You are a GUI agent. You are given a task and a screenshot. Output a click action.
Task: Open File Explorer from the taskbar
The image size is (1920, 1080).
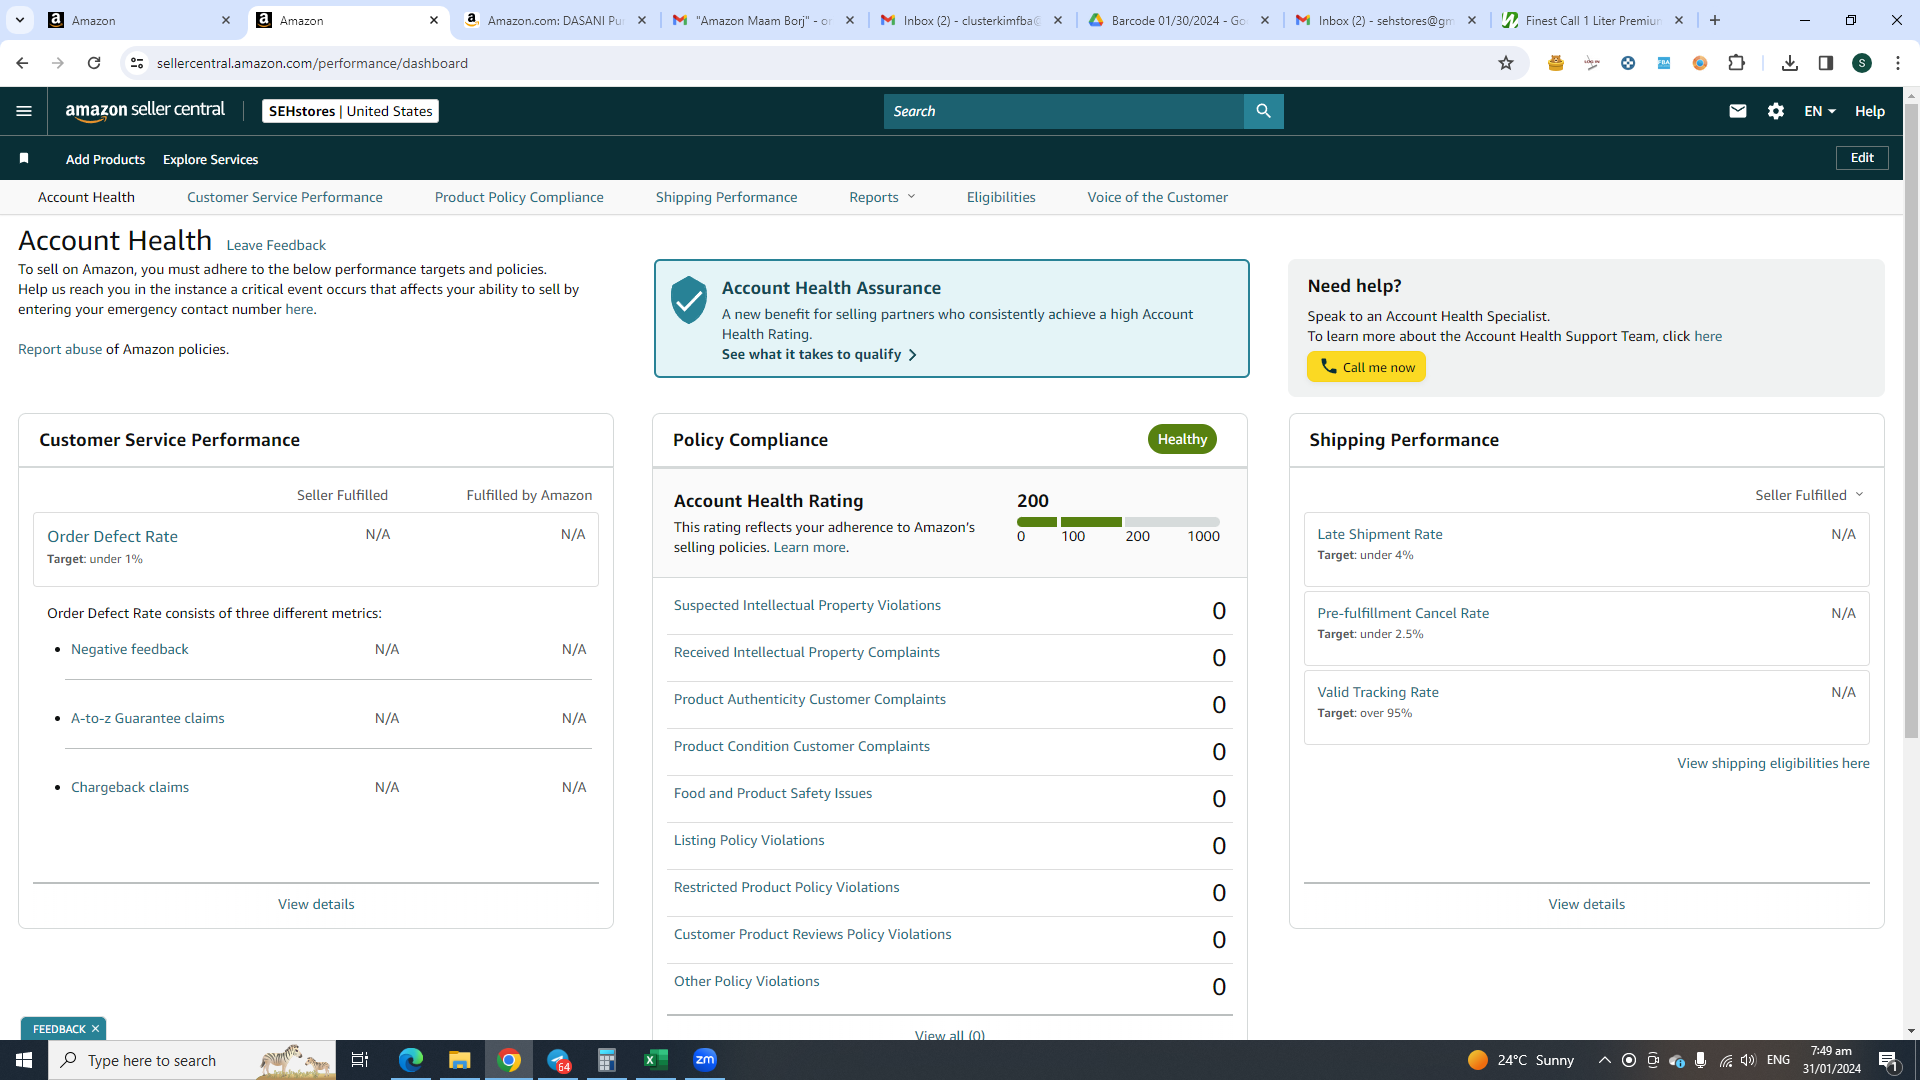click(x=459, y=1060)
